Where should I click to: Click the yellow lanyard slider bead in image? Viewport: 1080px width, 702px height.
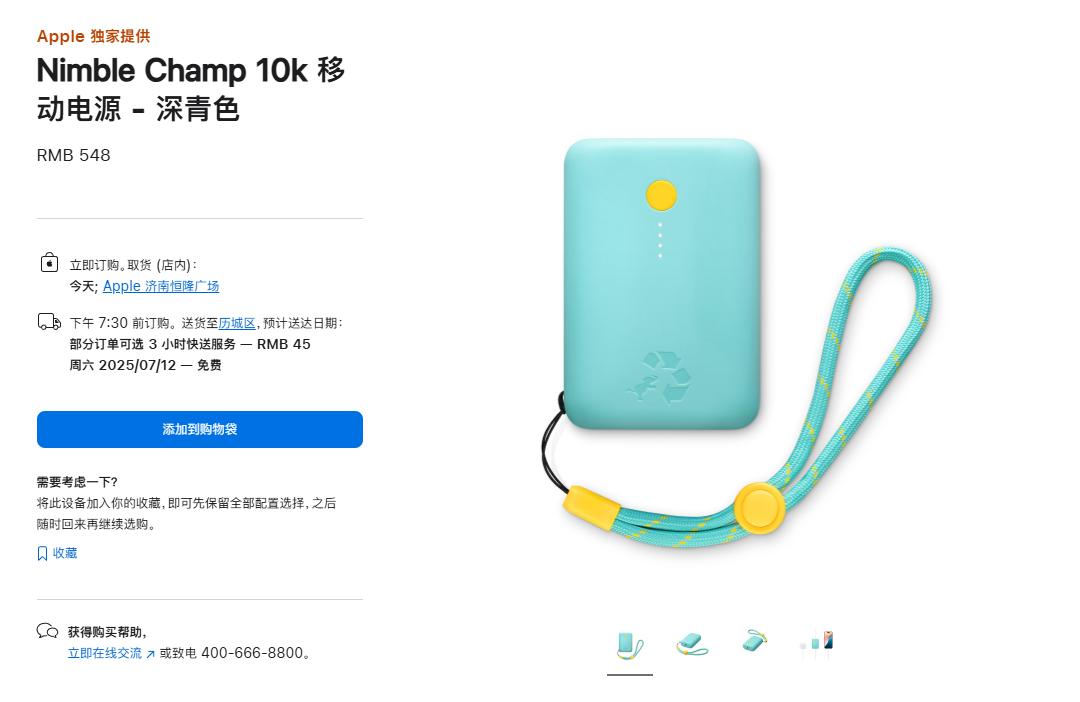(x=759, y=508)
